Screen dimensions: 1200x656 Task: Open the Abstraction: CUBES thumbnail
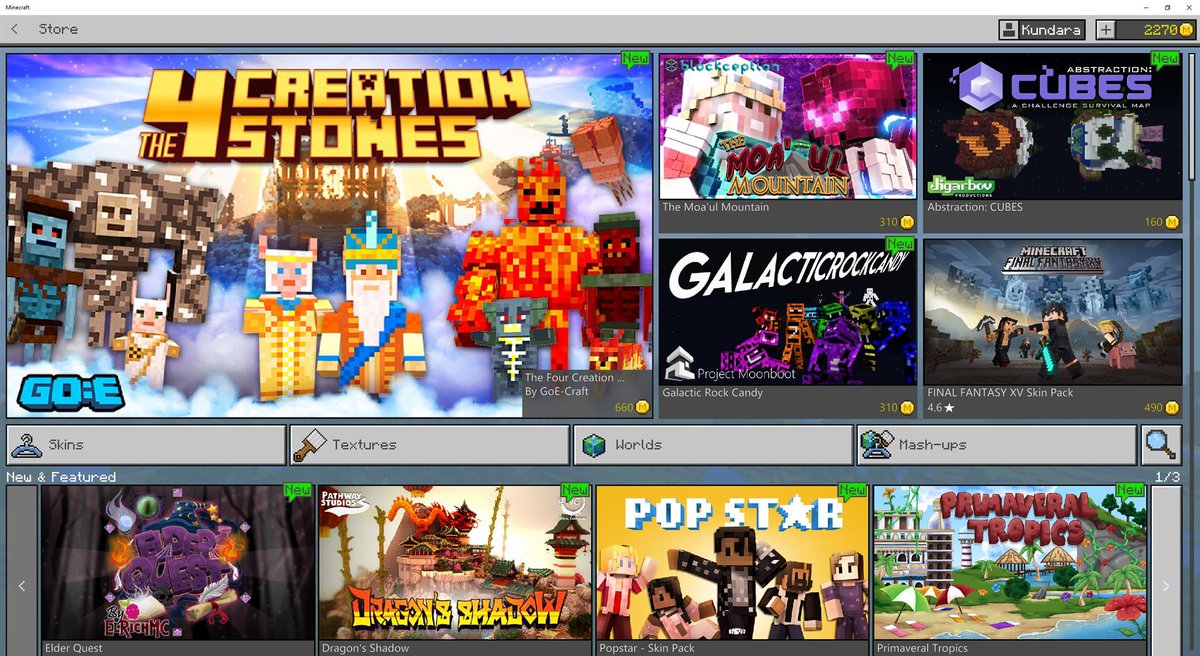tap(1052, 126)
